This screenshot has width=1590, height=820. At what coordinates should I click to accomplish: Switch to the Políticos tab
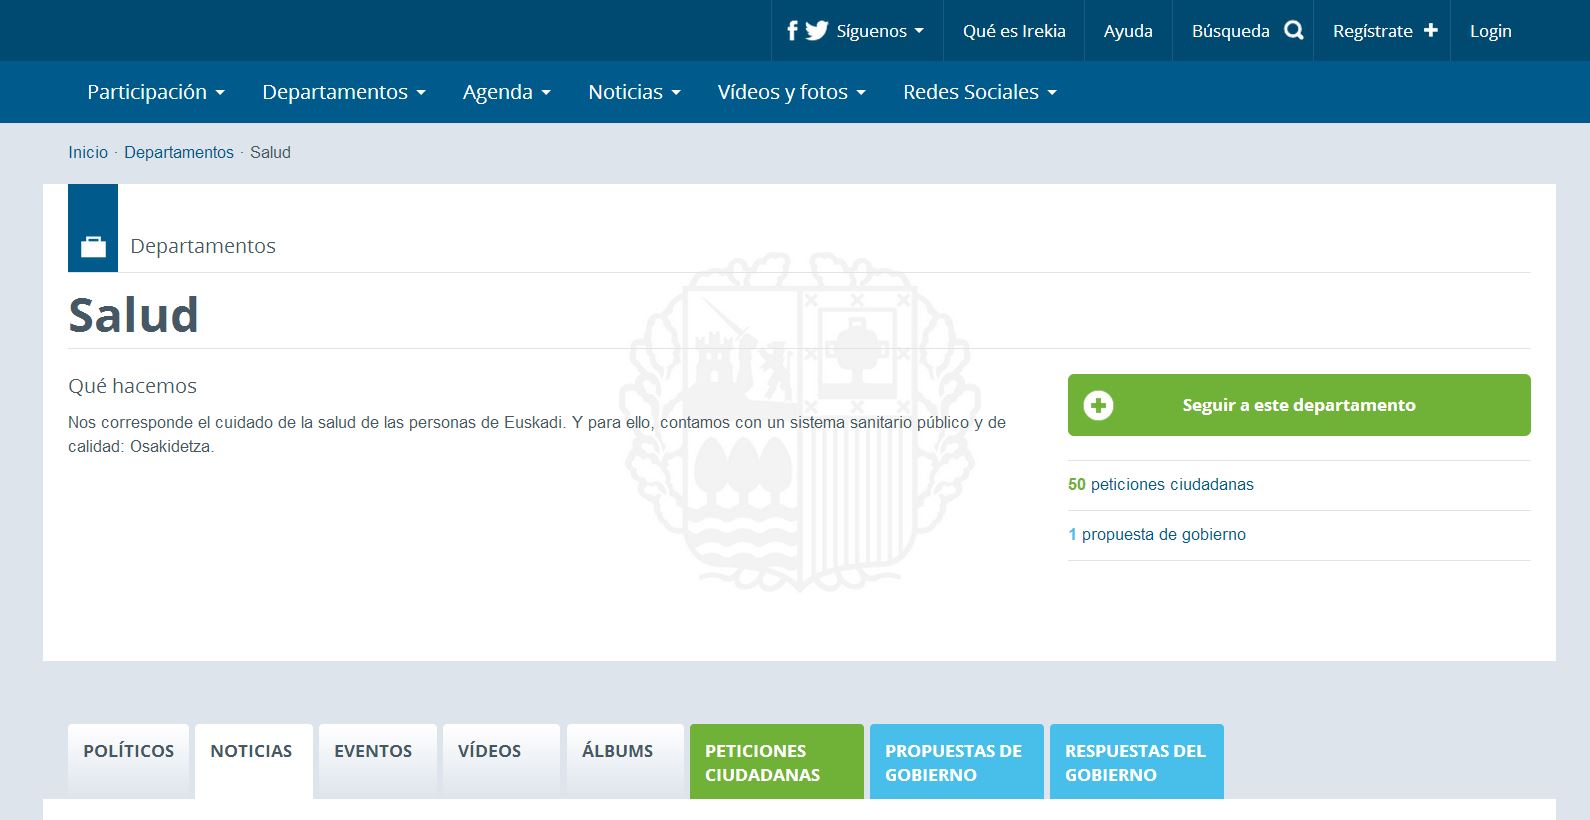click(x=128, y=751)
